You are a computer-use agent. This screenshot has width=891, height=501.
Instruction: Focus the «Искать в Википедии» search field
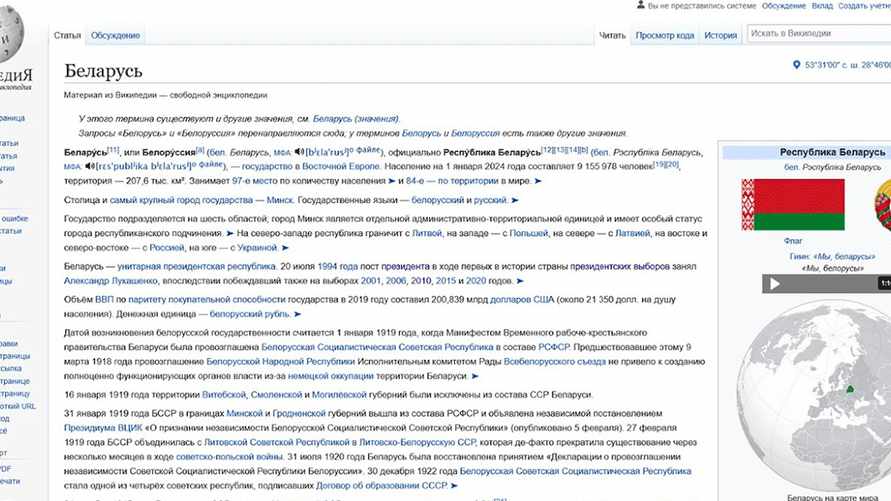coord(819,34)
